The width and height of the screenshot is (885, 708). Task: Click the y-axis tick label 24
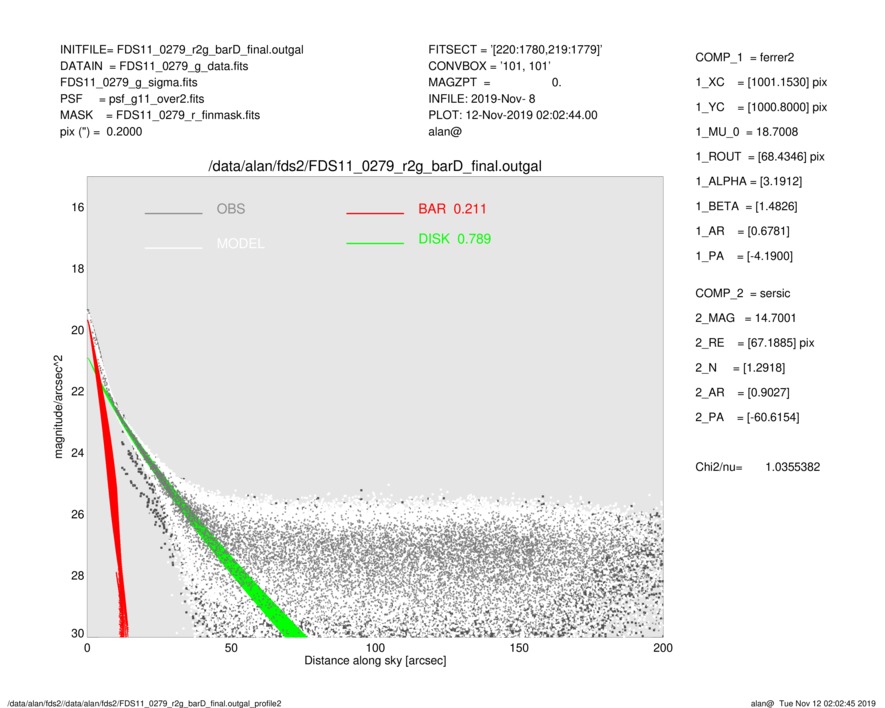pyautogui.click(x=78, y=453)
